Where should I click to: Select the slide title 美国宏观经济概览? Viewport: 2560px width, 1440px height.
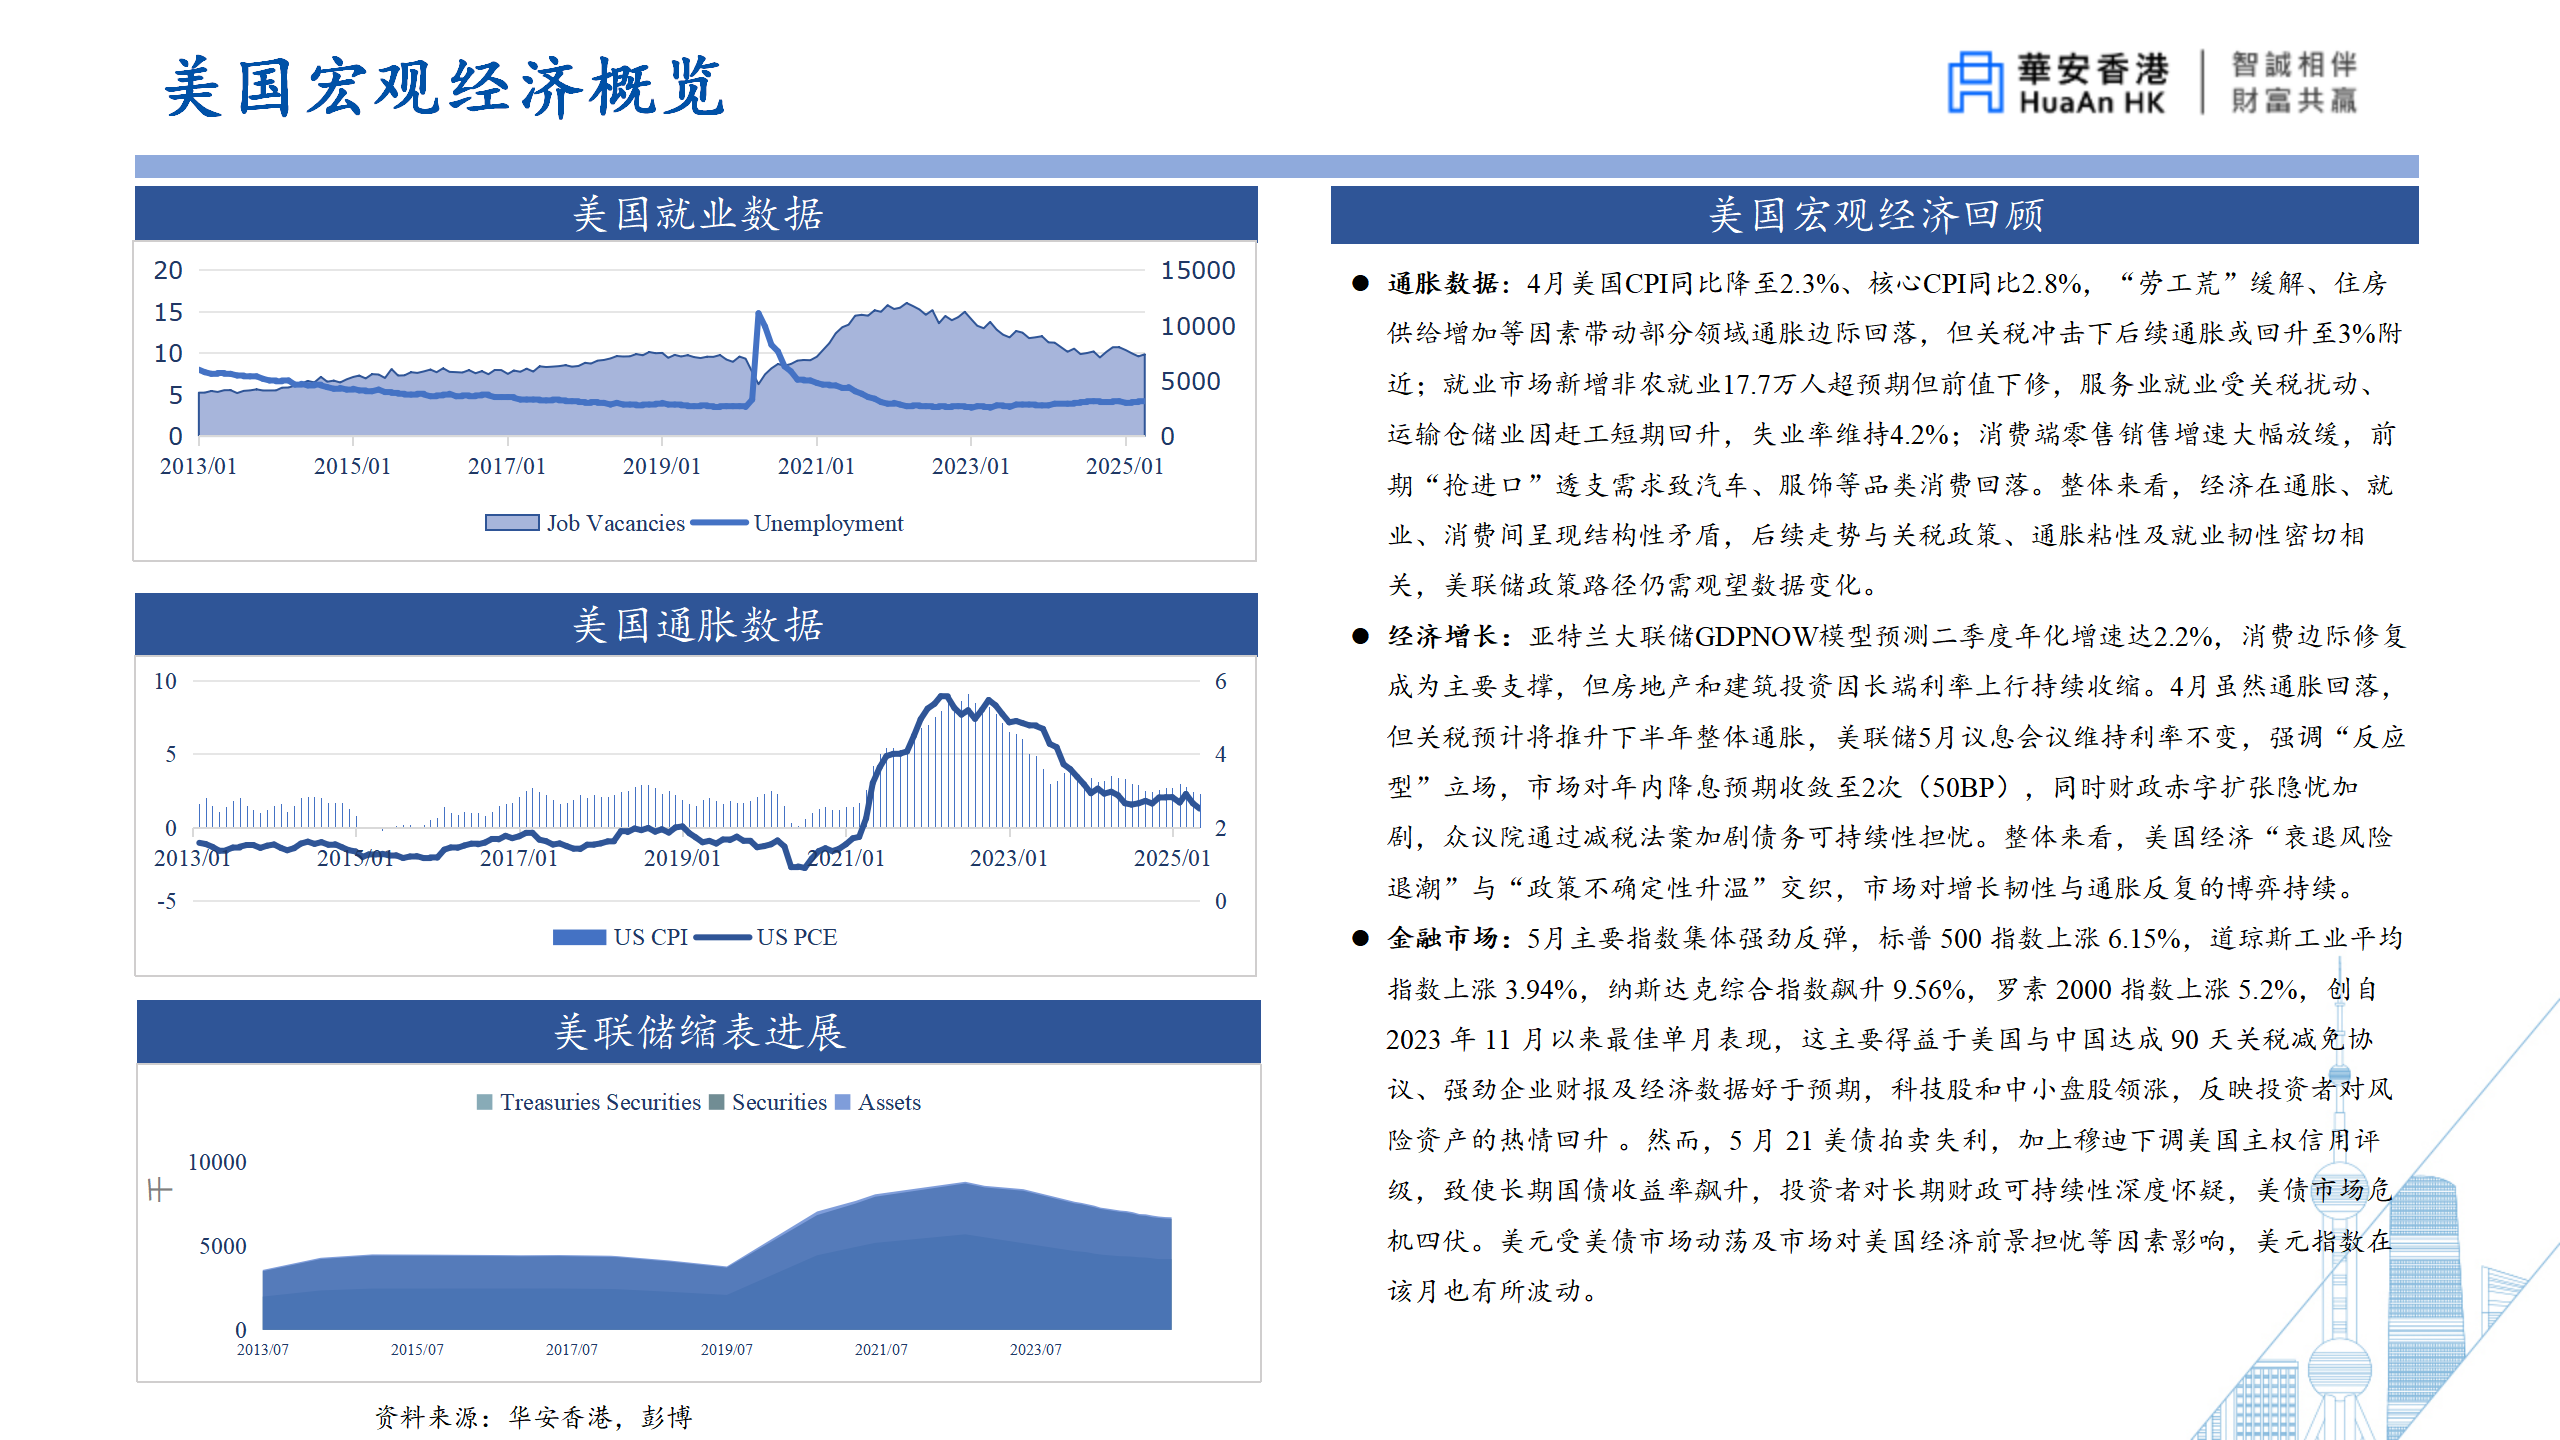pyautogui.click(x=445, y=87)
